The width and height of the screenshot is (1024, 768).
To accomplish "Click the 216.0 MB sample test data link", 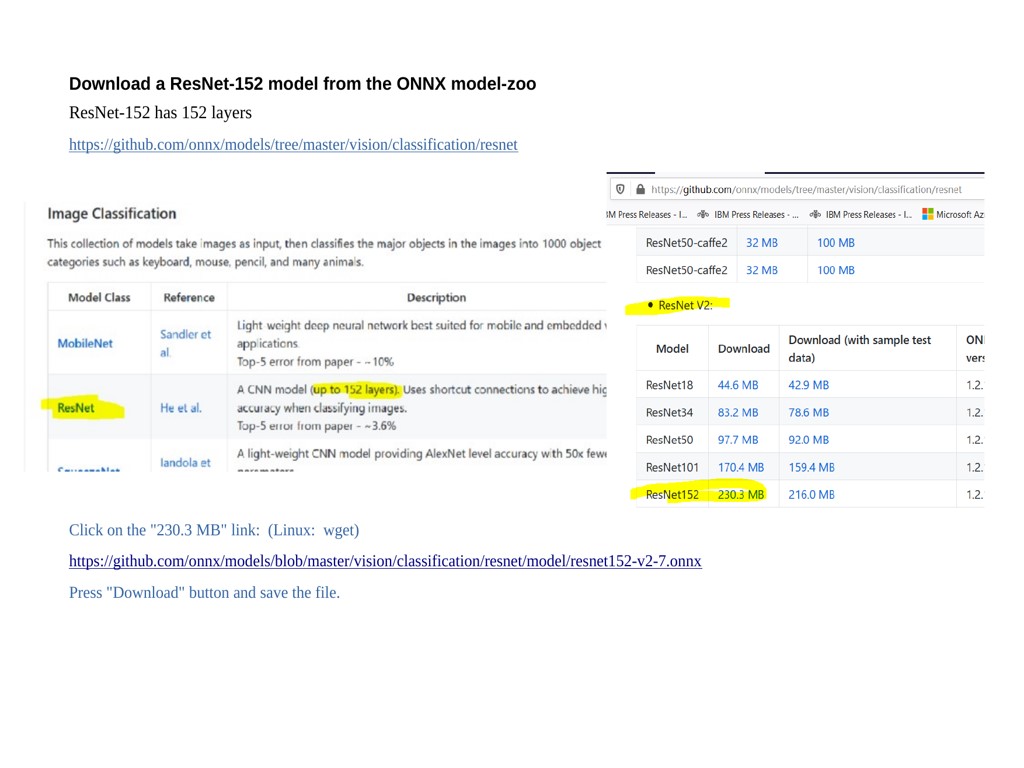I will coord(811,494).
